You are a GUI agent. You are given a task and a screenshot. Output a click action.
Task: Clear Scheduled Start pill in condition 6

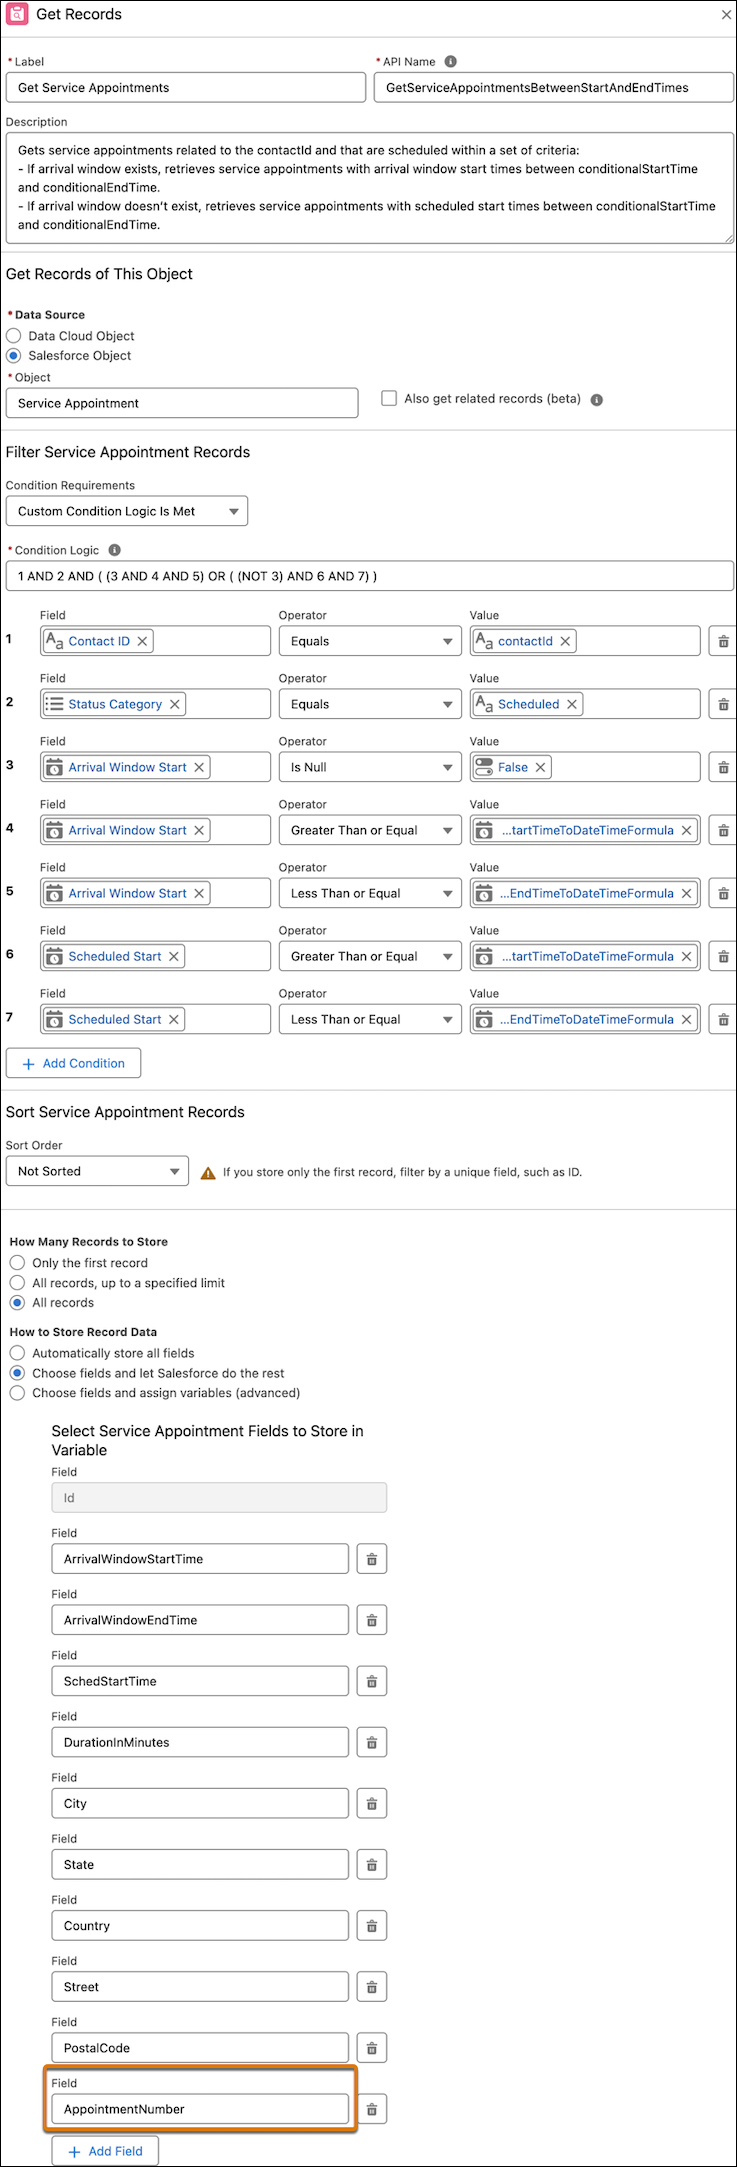point(174,956)
